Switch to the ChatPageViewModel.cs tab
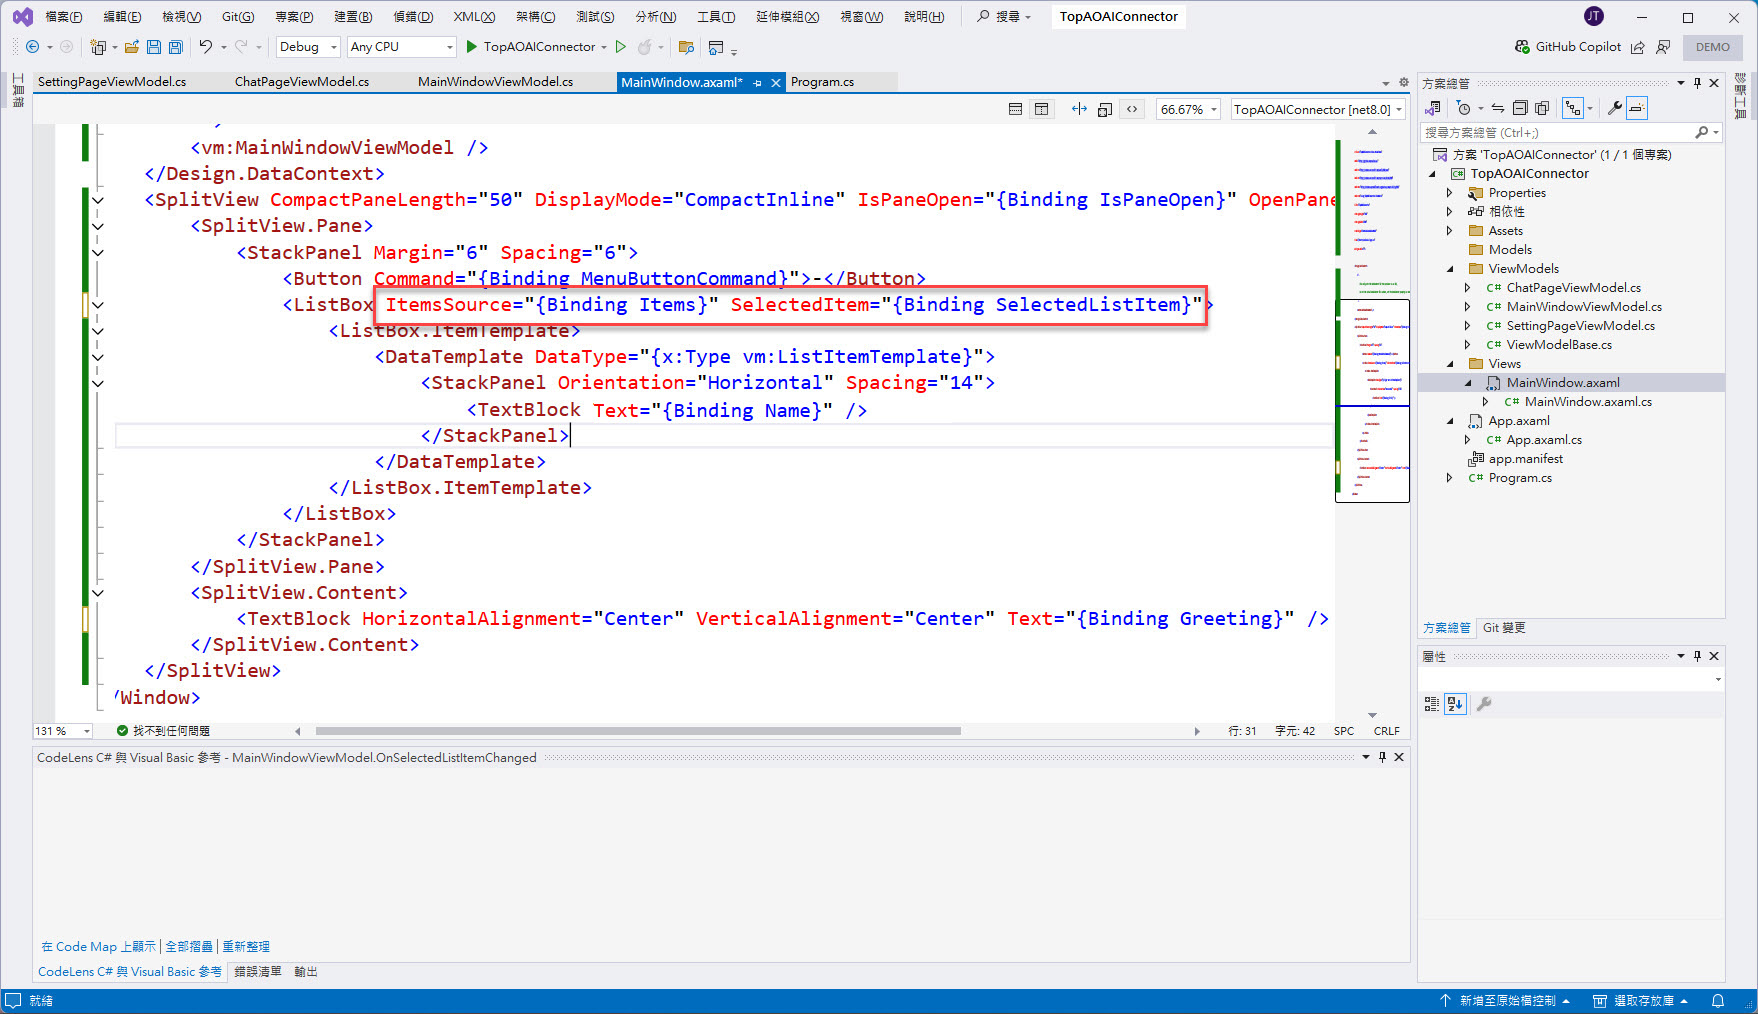 [302, 82]
